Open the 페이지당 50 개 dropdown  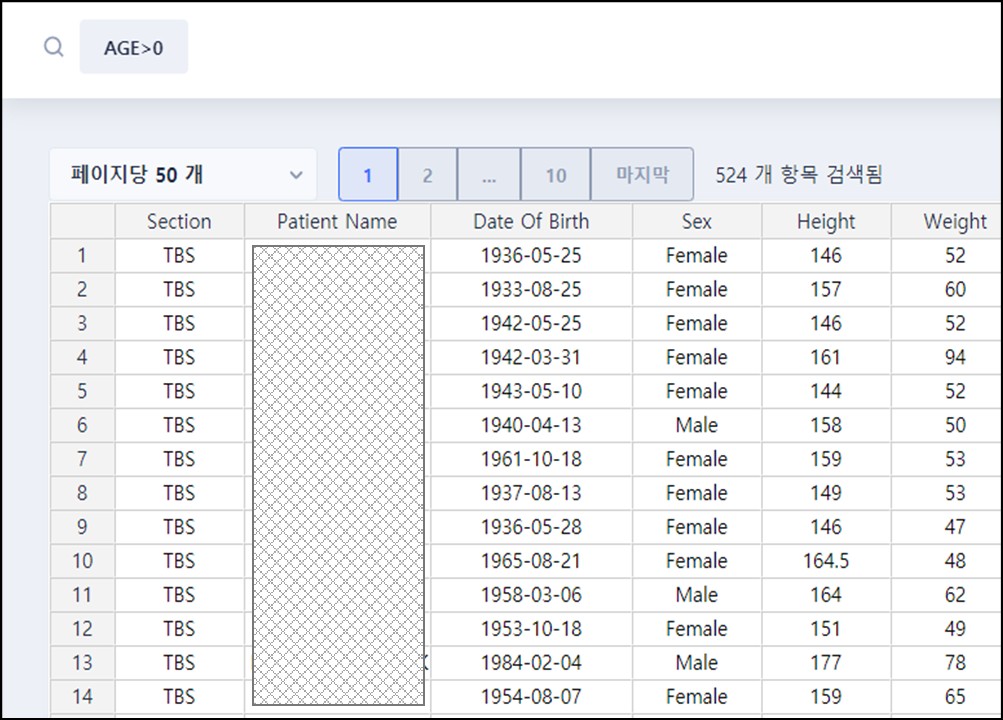tap(183, 175)
